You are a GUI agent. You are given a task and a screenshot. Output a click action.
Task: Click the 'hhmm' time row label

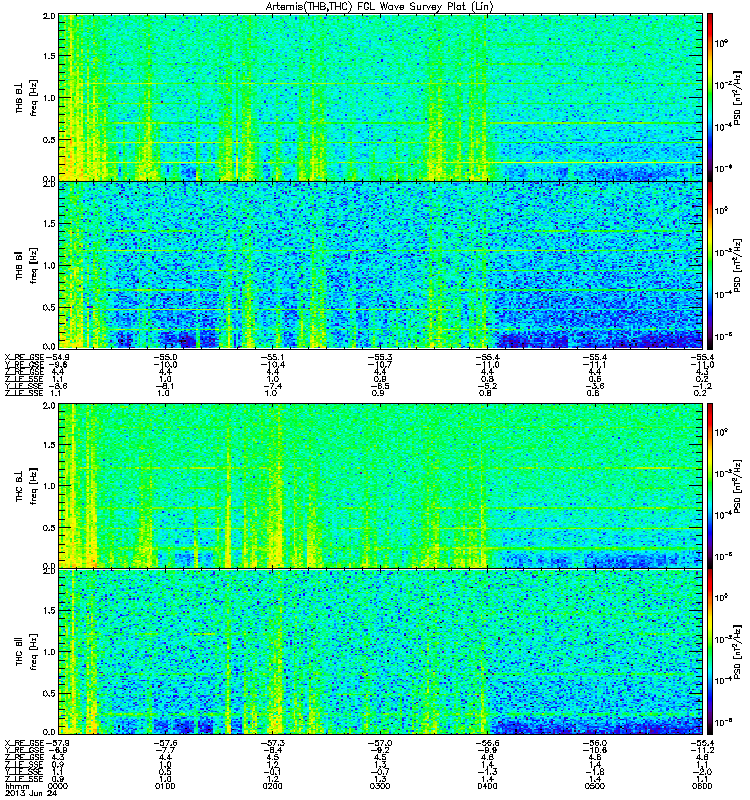pyautogui.click(x=17, y=786)
